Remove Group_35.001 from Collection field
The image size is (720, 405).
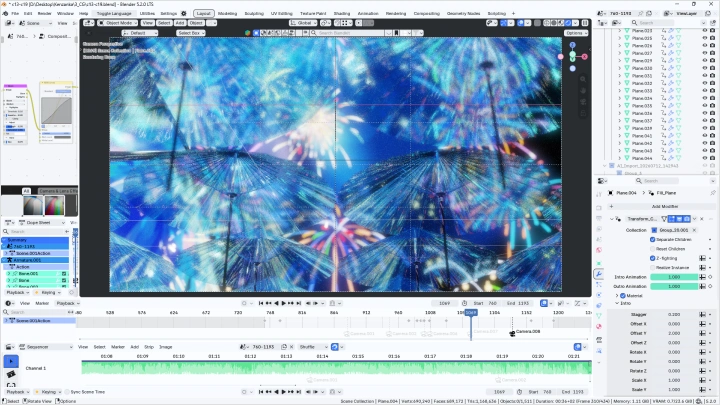694,230
